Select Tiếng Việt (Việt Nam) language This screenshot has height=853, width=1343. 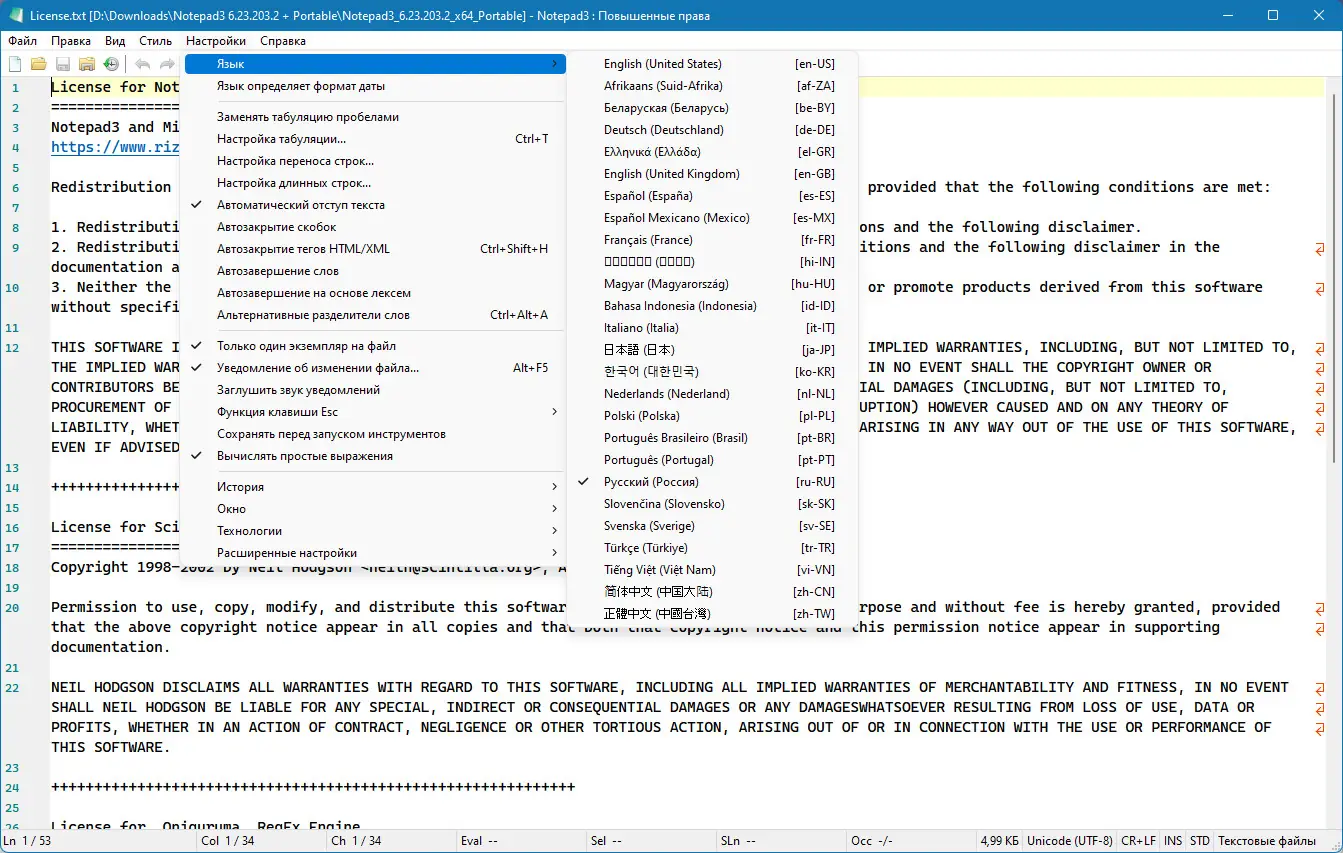[712, 570]
